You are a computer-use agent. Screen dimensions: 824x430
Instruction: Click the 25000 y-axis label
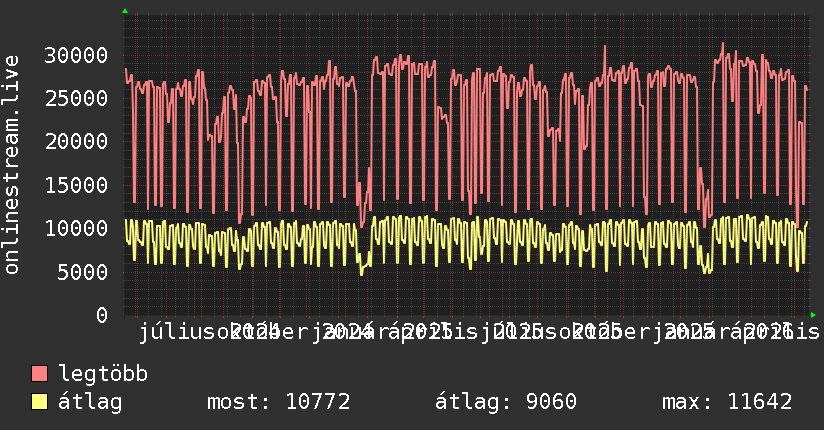[76, 98]
